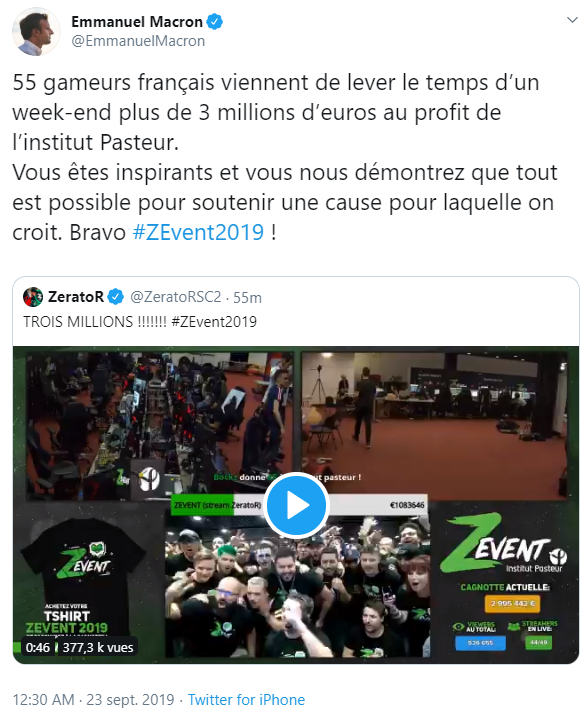Click the 0:46 video duration badge

(x=38, y=648)
